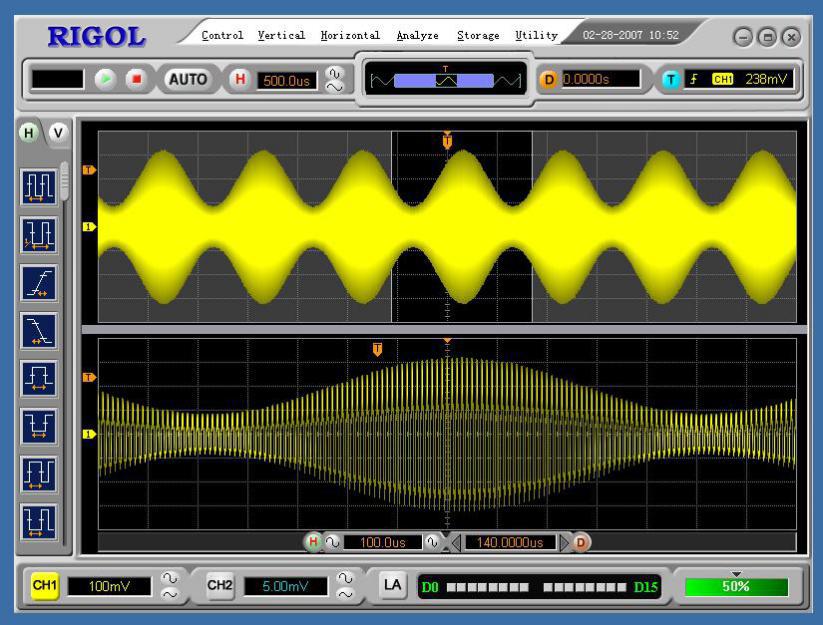Start acquisition with the green run button
Viewport: 823px width, 625px height.
(105, 79)
